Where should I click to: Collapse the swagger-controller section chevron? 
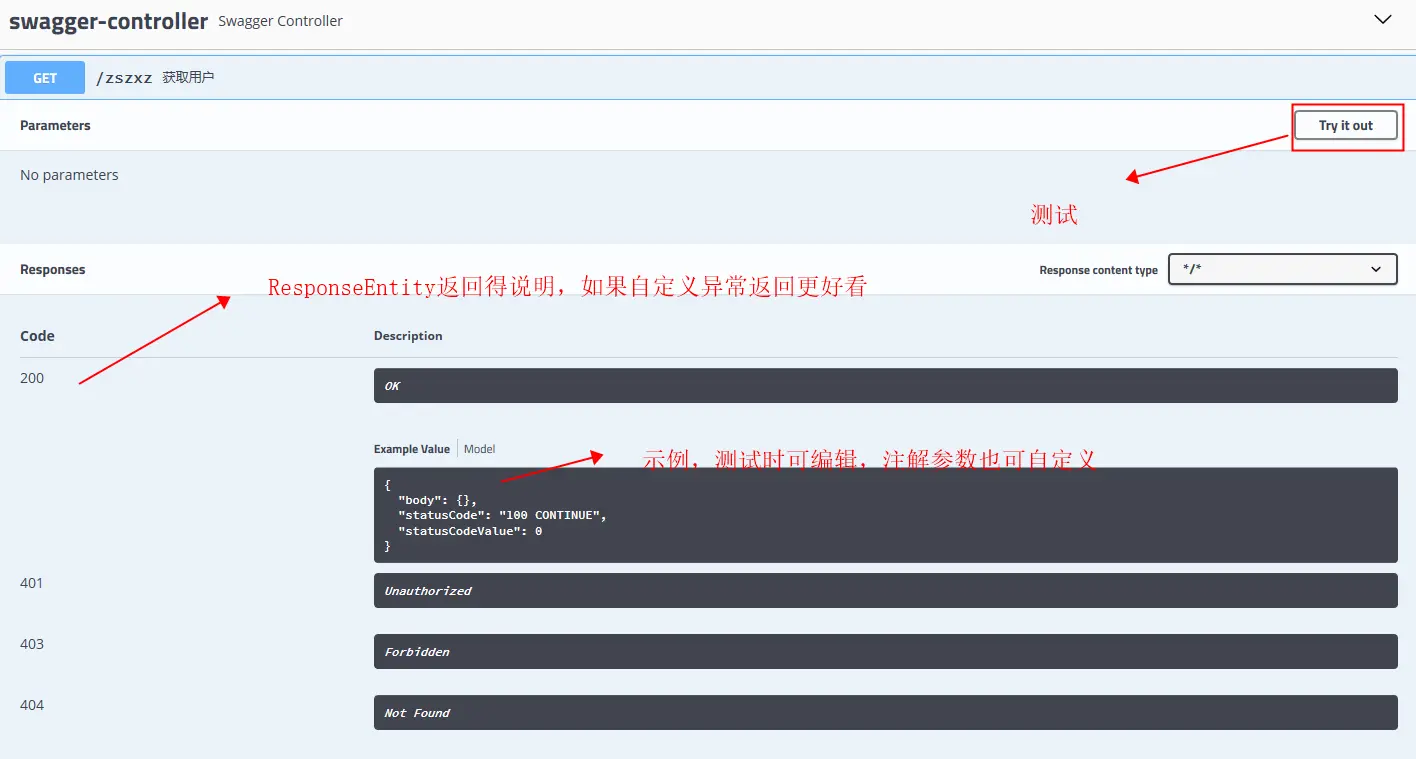(x=1383, y=20)
